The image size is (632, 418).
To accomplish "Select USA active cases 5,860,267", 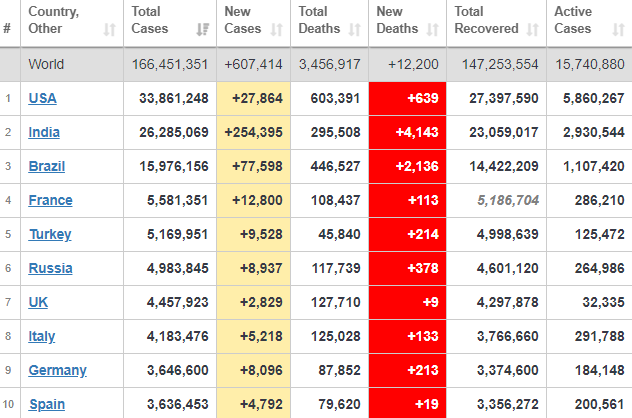I will coord(594,98).
